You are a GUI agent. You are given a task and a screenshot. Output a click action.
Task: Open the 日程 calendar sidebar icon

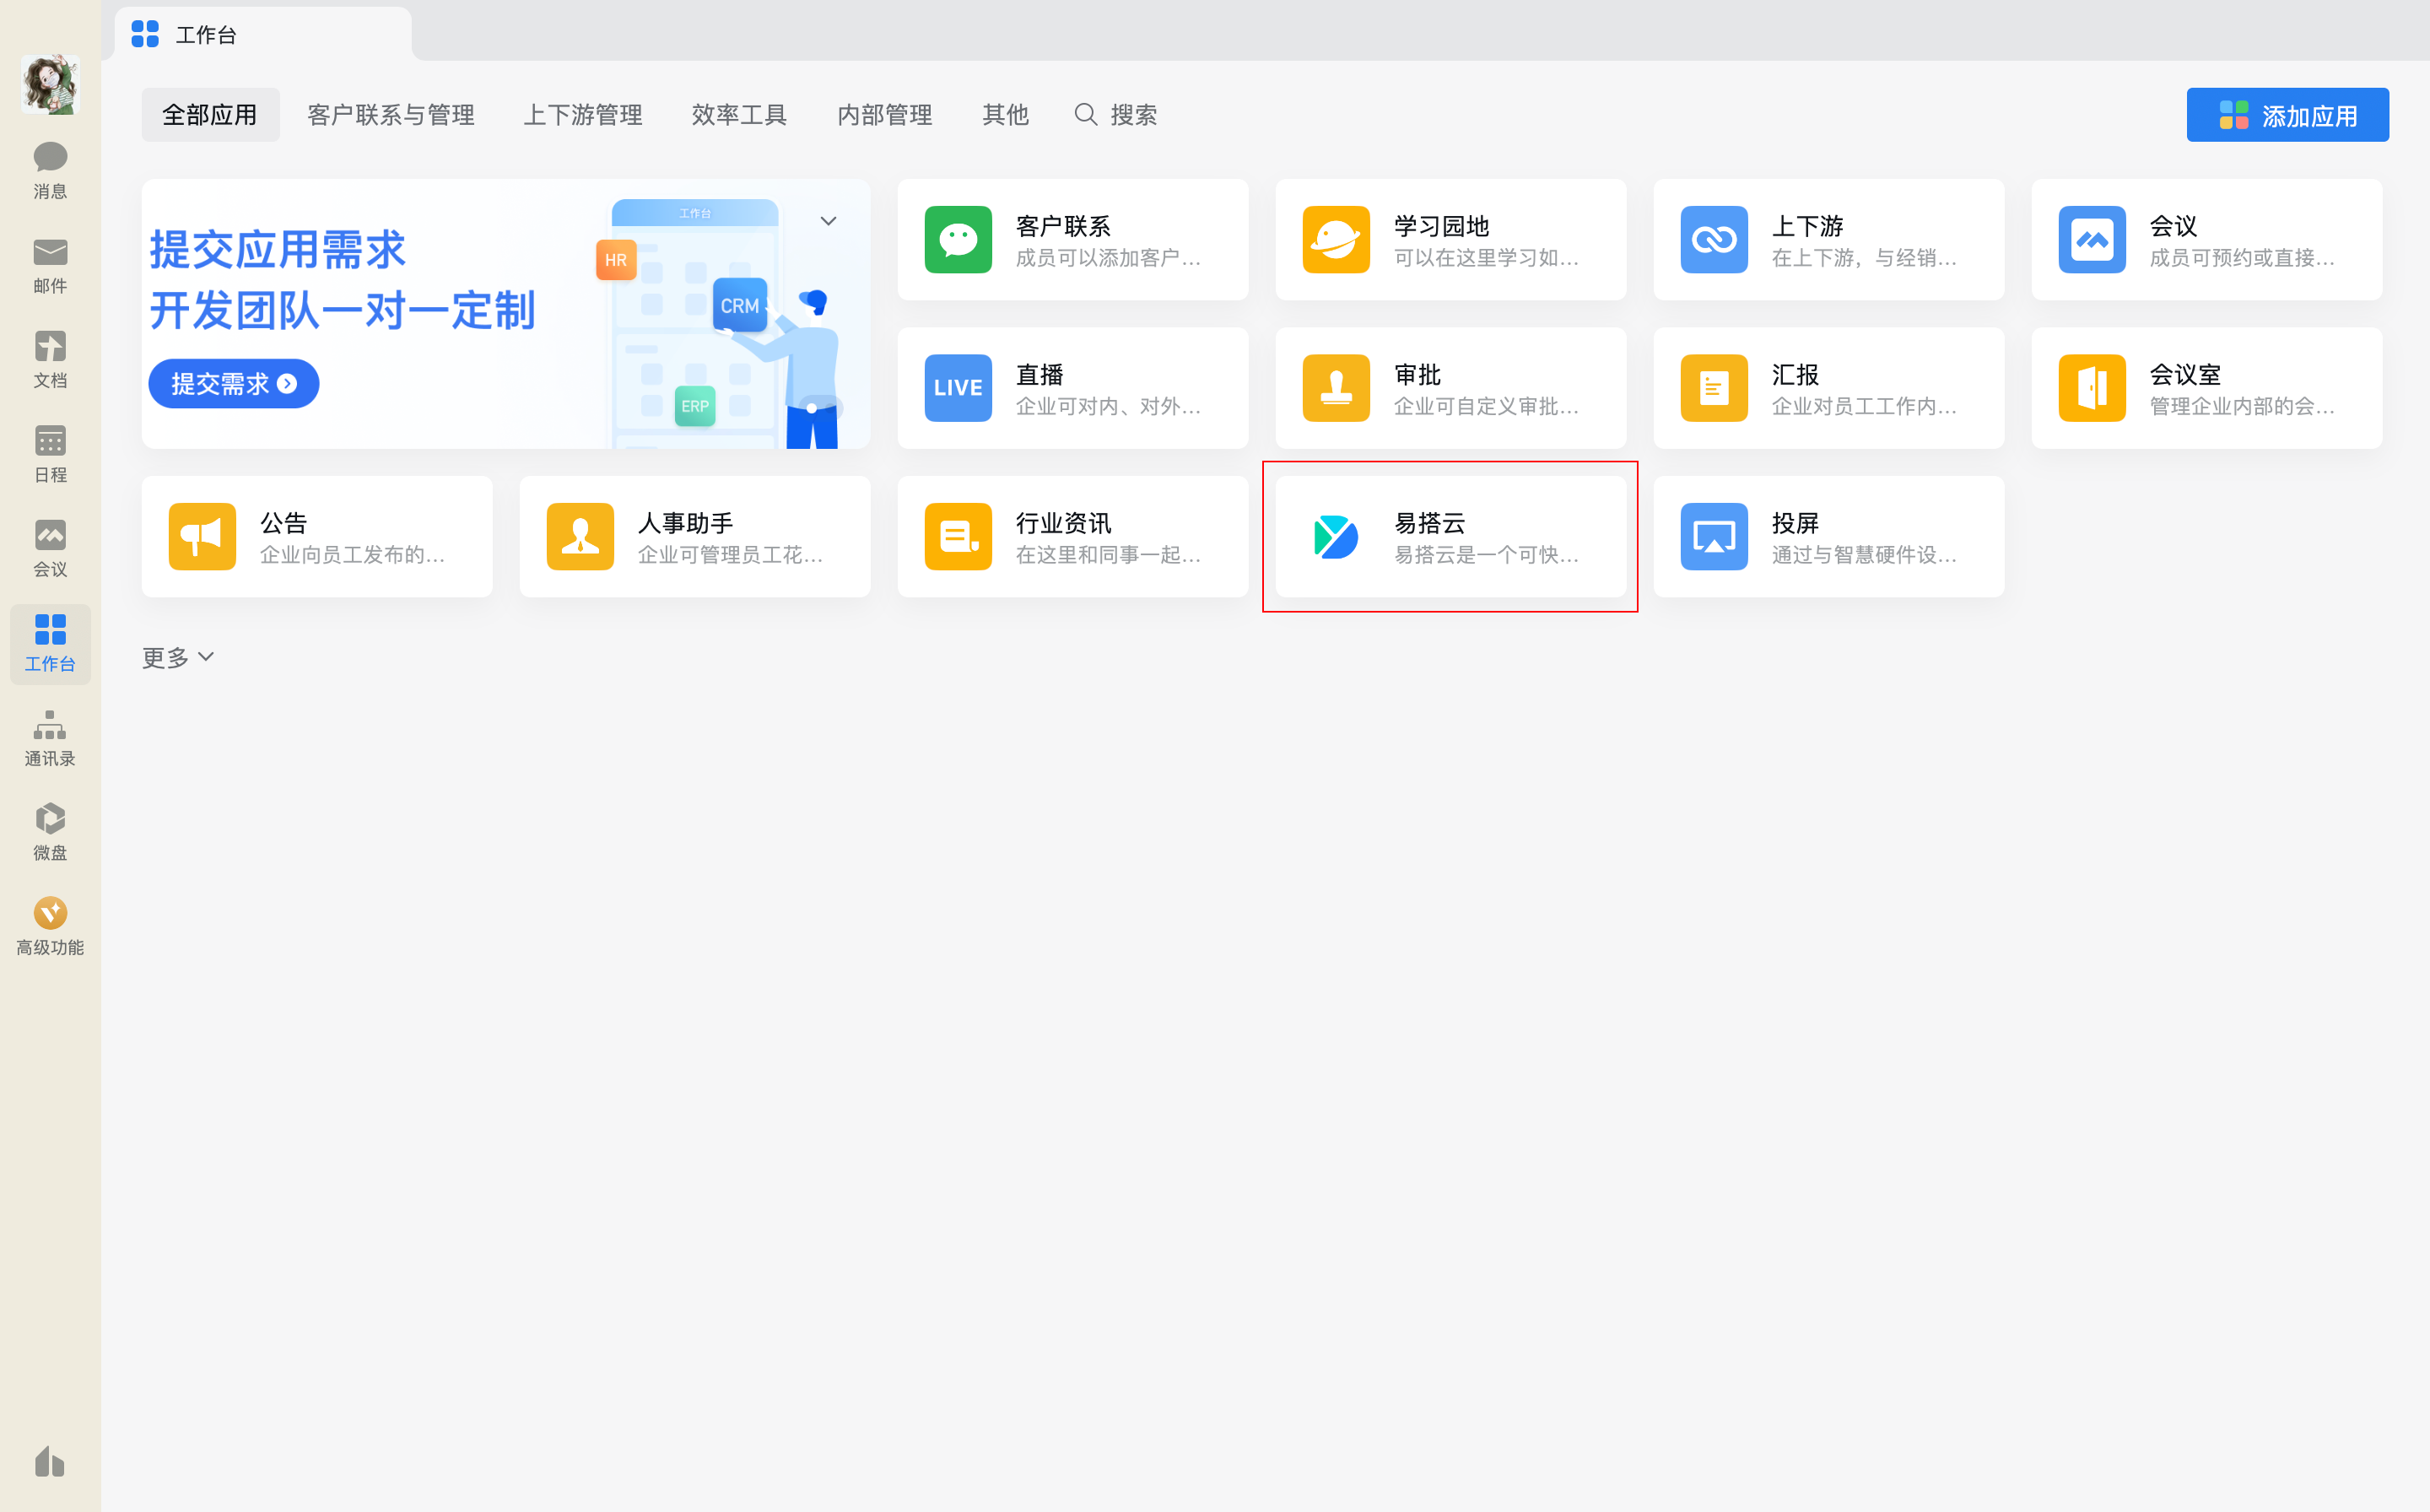50,453
